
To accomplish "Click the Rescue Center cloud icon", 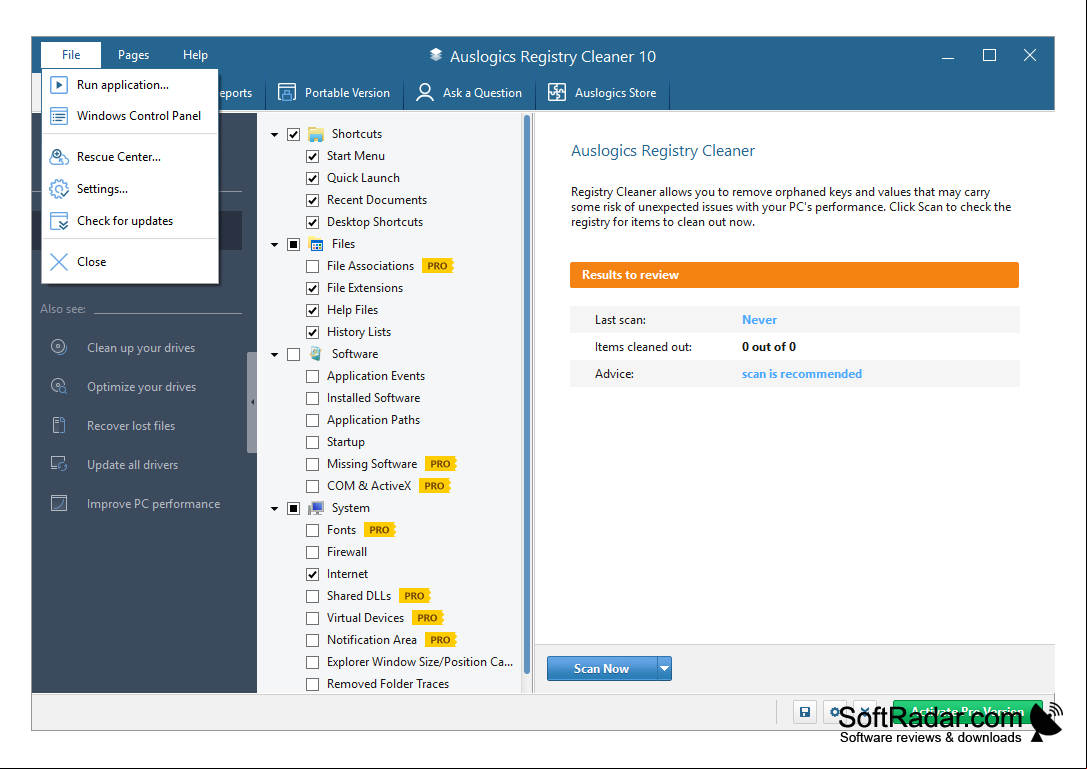I will pos(59,157).
